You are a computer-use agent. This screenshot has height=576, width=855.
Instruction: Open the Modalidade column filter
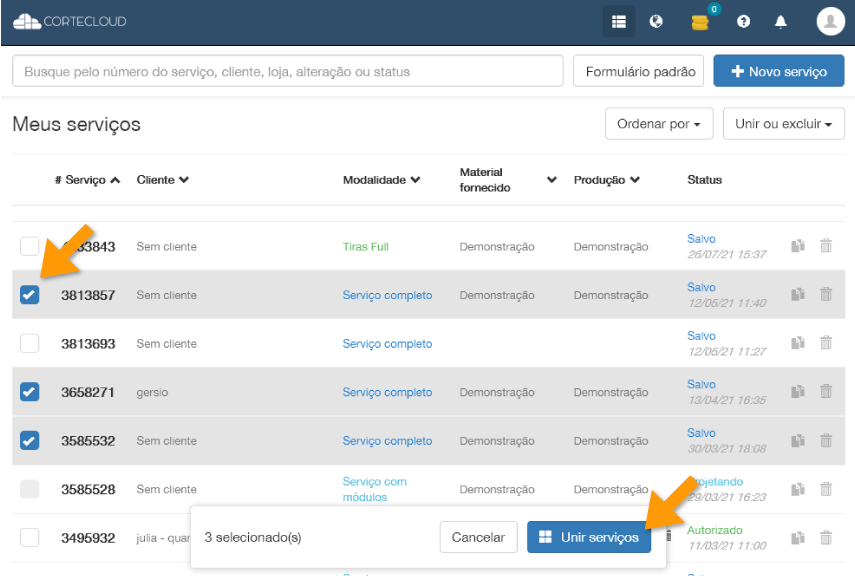click(x=381, y=180)
